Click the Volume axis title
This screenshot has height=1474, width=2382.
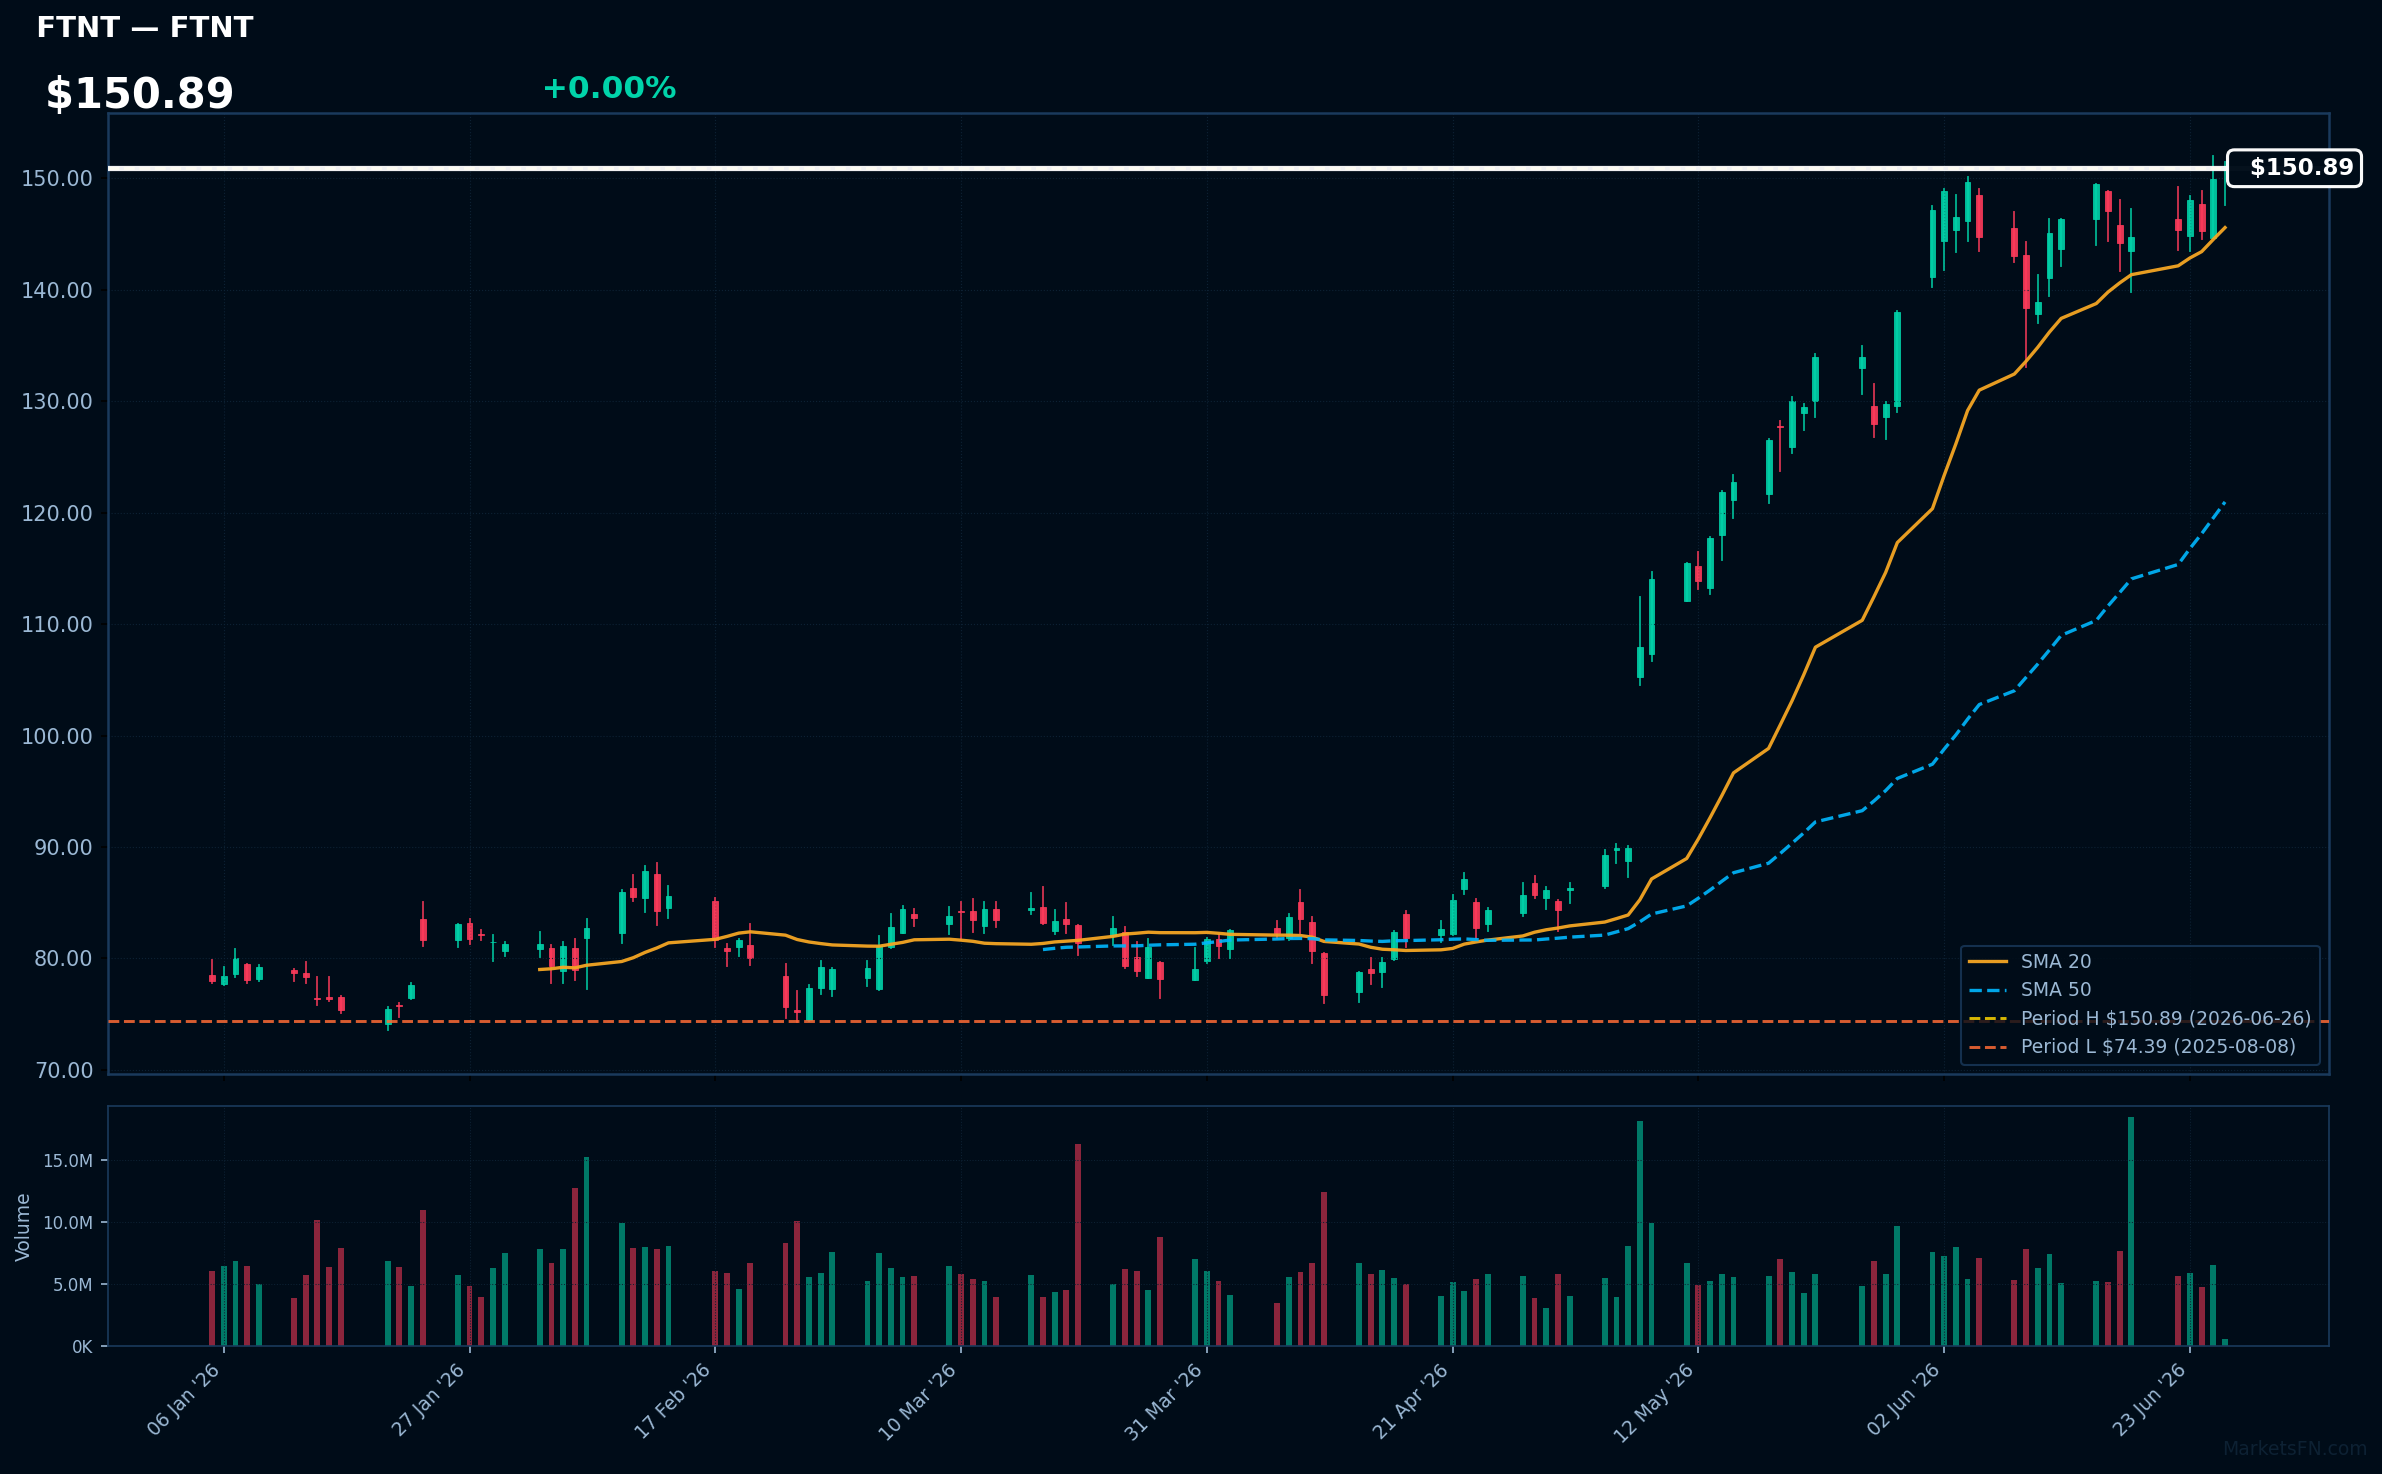[23, 1227]
